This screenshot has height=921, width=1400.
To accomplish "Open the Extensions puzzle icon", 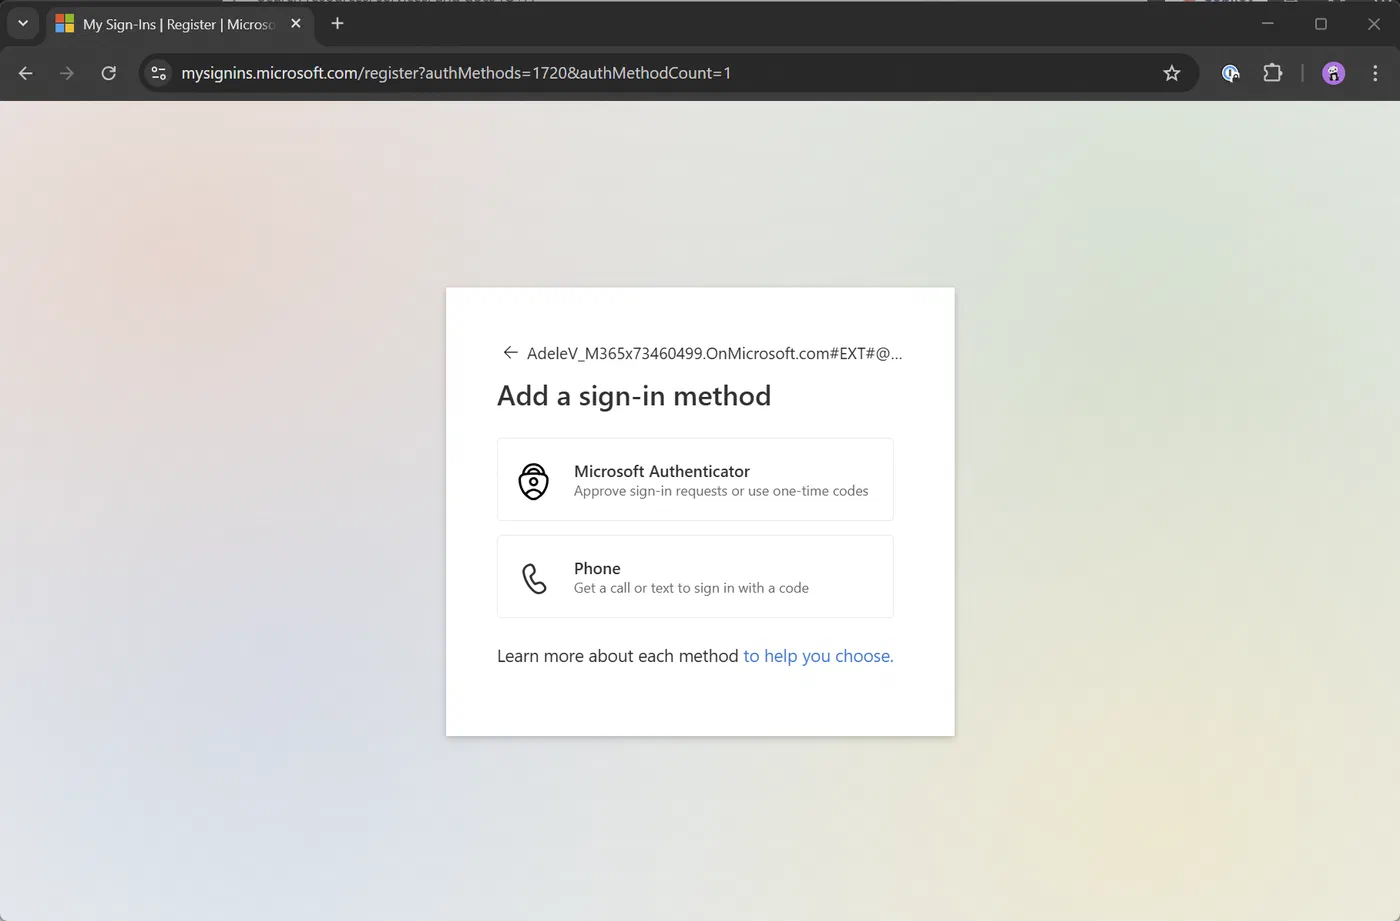I will [1273, 73].
